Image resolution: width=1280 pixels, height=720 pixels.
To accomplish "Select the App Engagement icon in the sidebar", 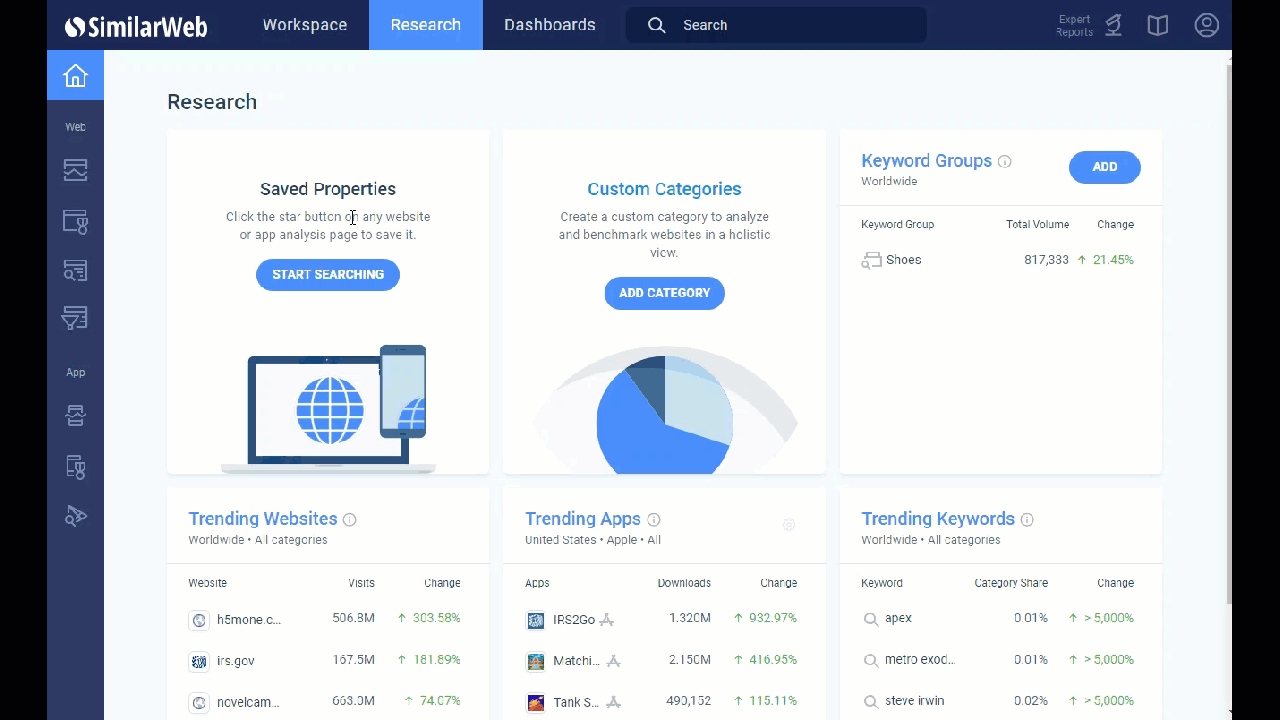I will click(75, 466).
